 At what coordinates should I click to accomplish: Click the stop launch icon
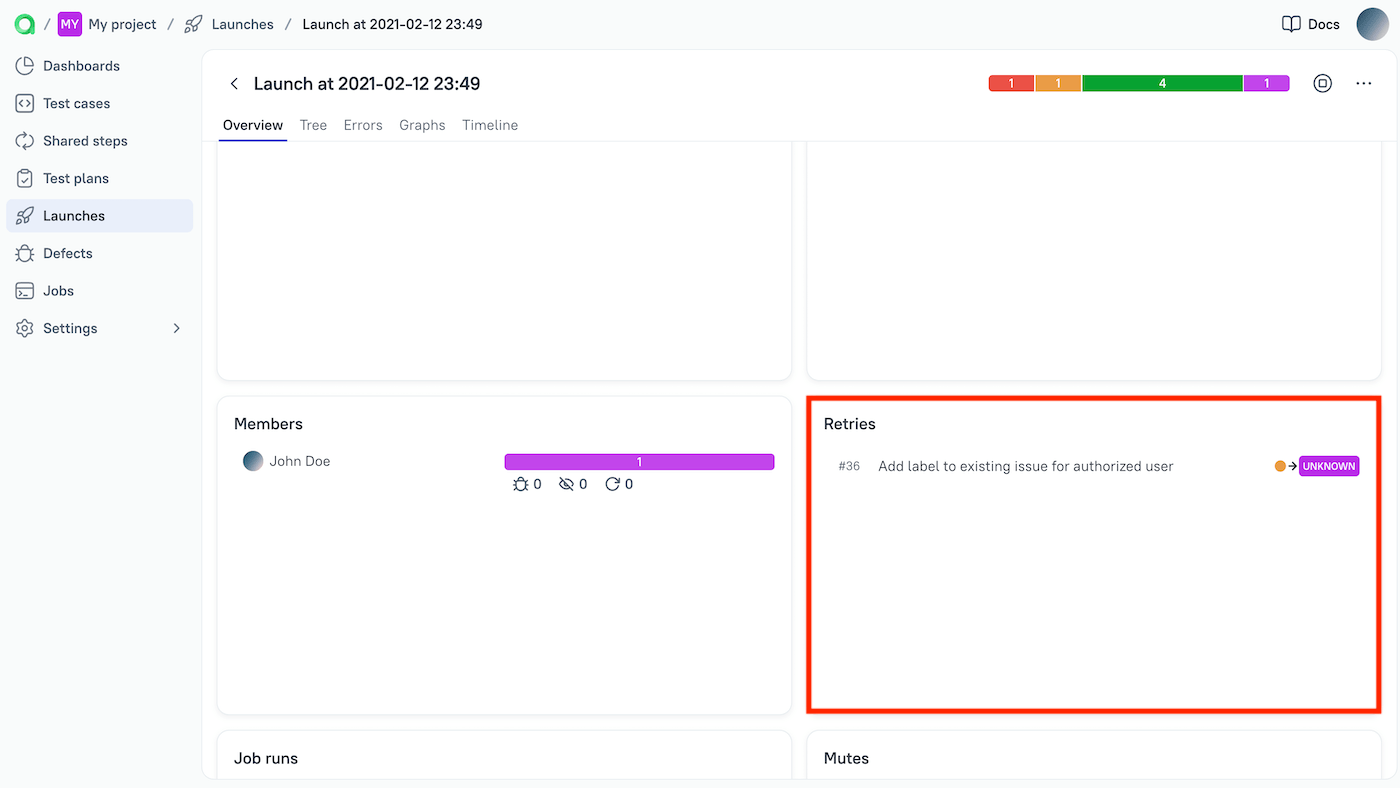tap(1322, 83)
